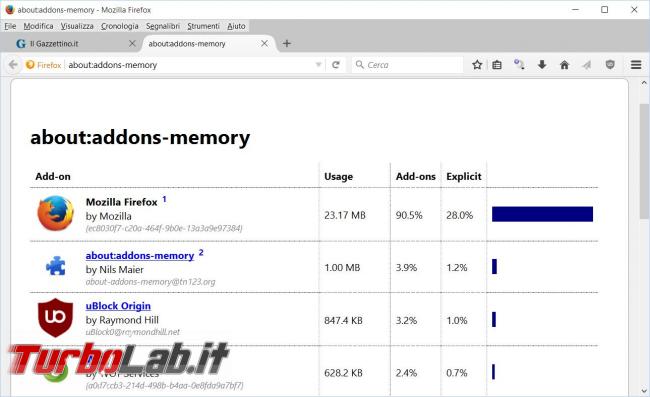The height and width of the screenshot is (397, 650).
Task: Open the hamburger menu
Action: pos(636,65)
